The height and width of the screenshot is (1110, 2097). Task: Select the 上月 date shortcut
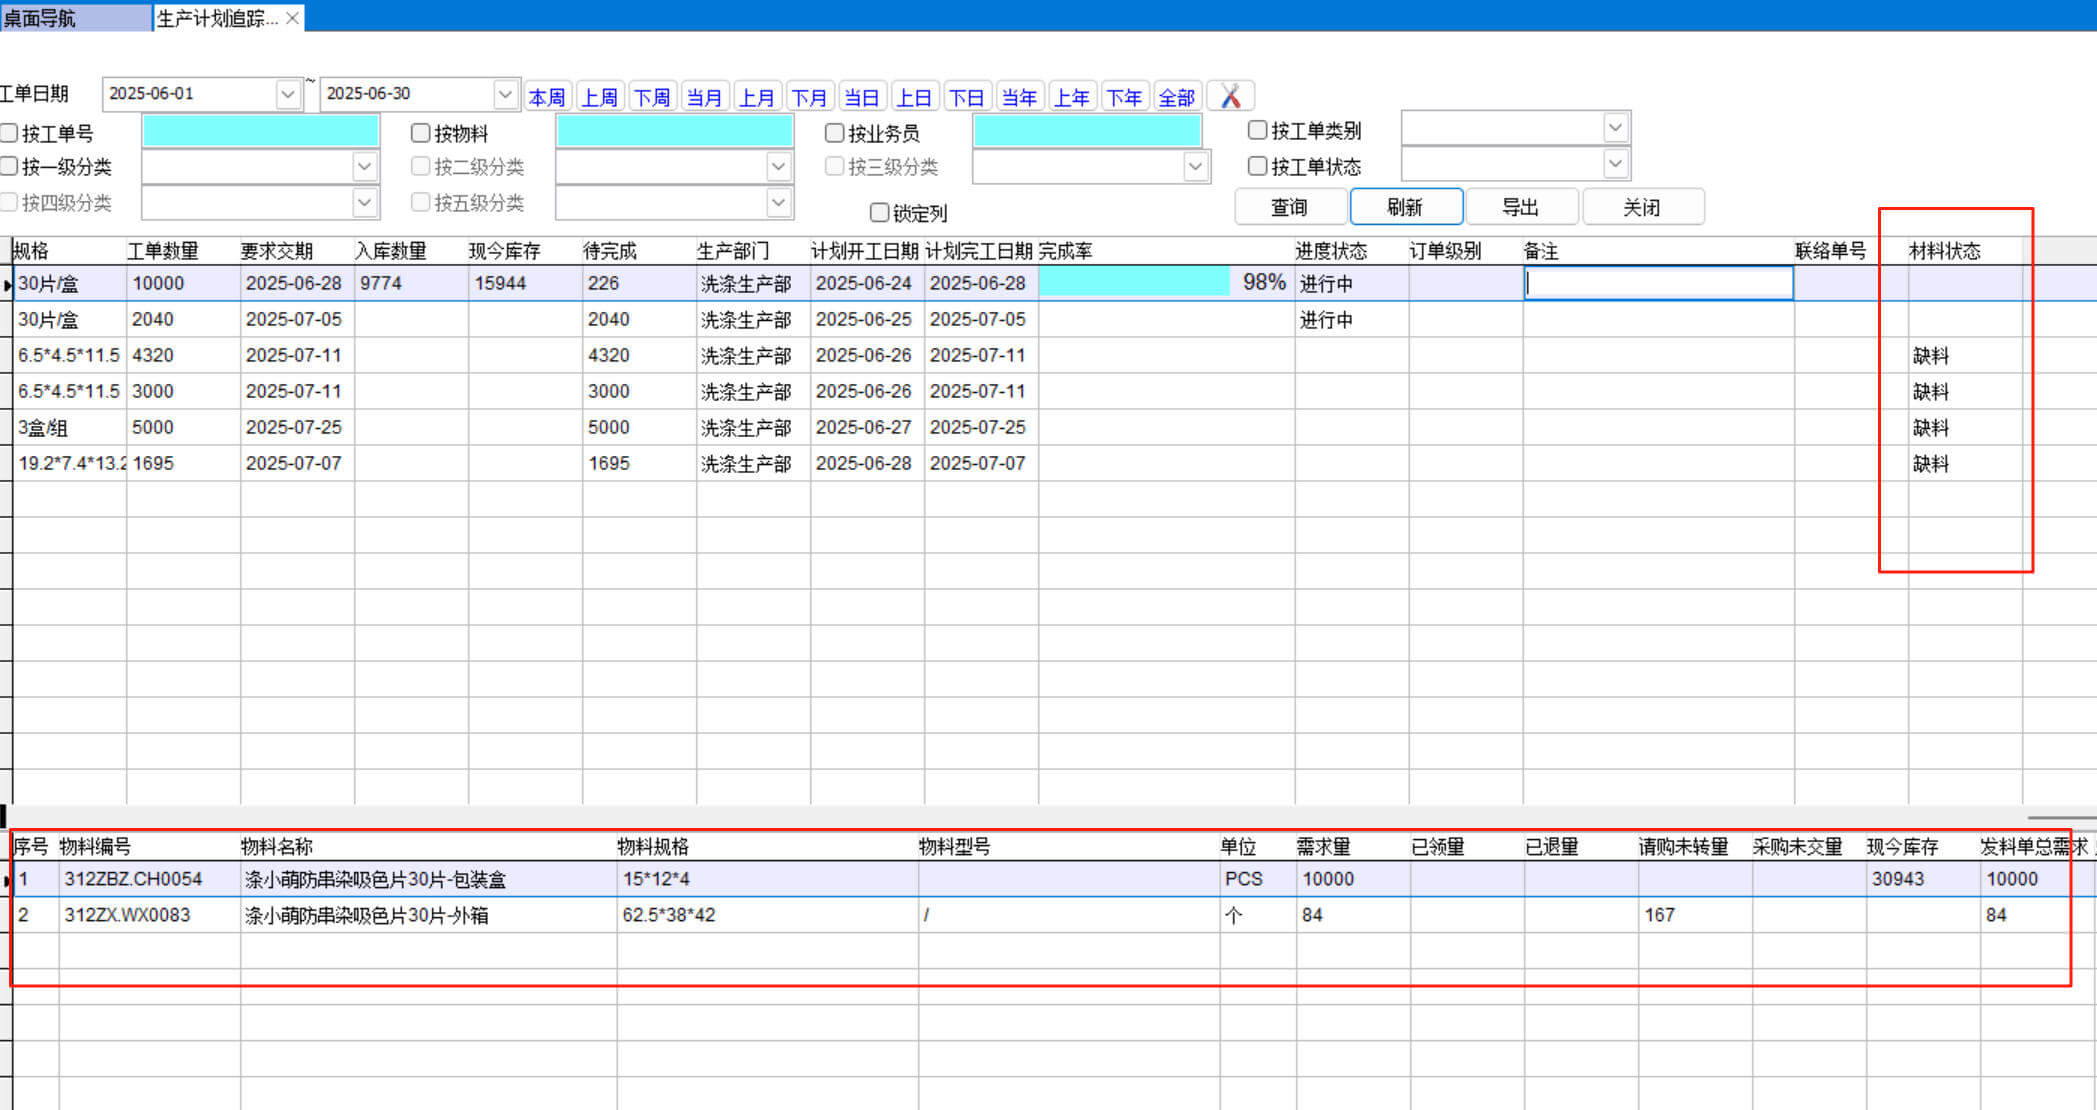[x=756, y=97]
